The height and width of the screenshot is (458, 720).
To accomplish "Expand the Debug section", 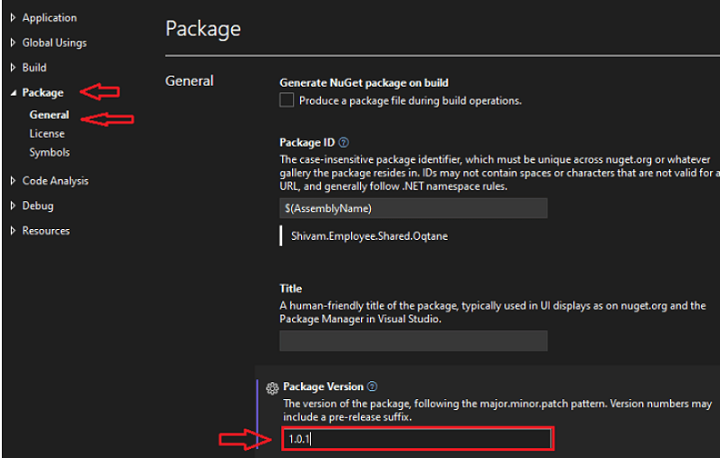I will pos(13,206).
